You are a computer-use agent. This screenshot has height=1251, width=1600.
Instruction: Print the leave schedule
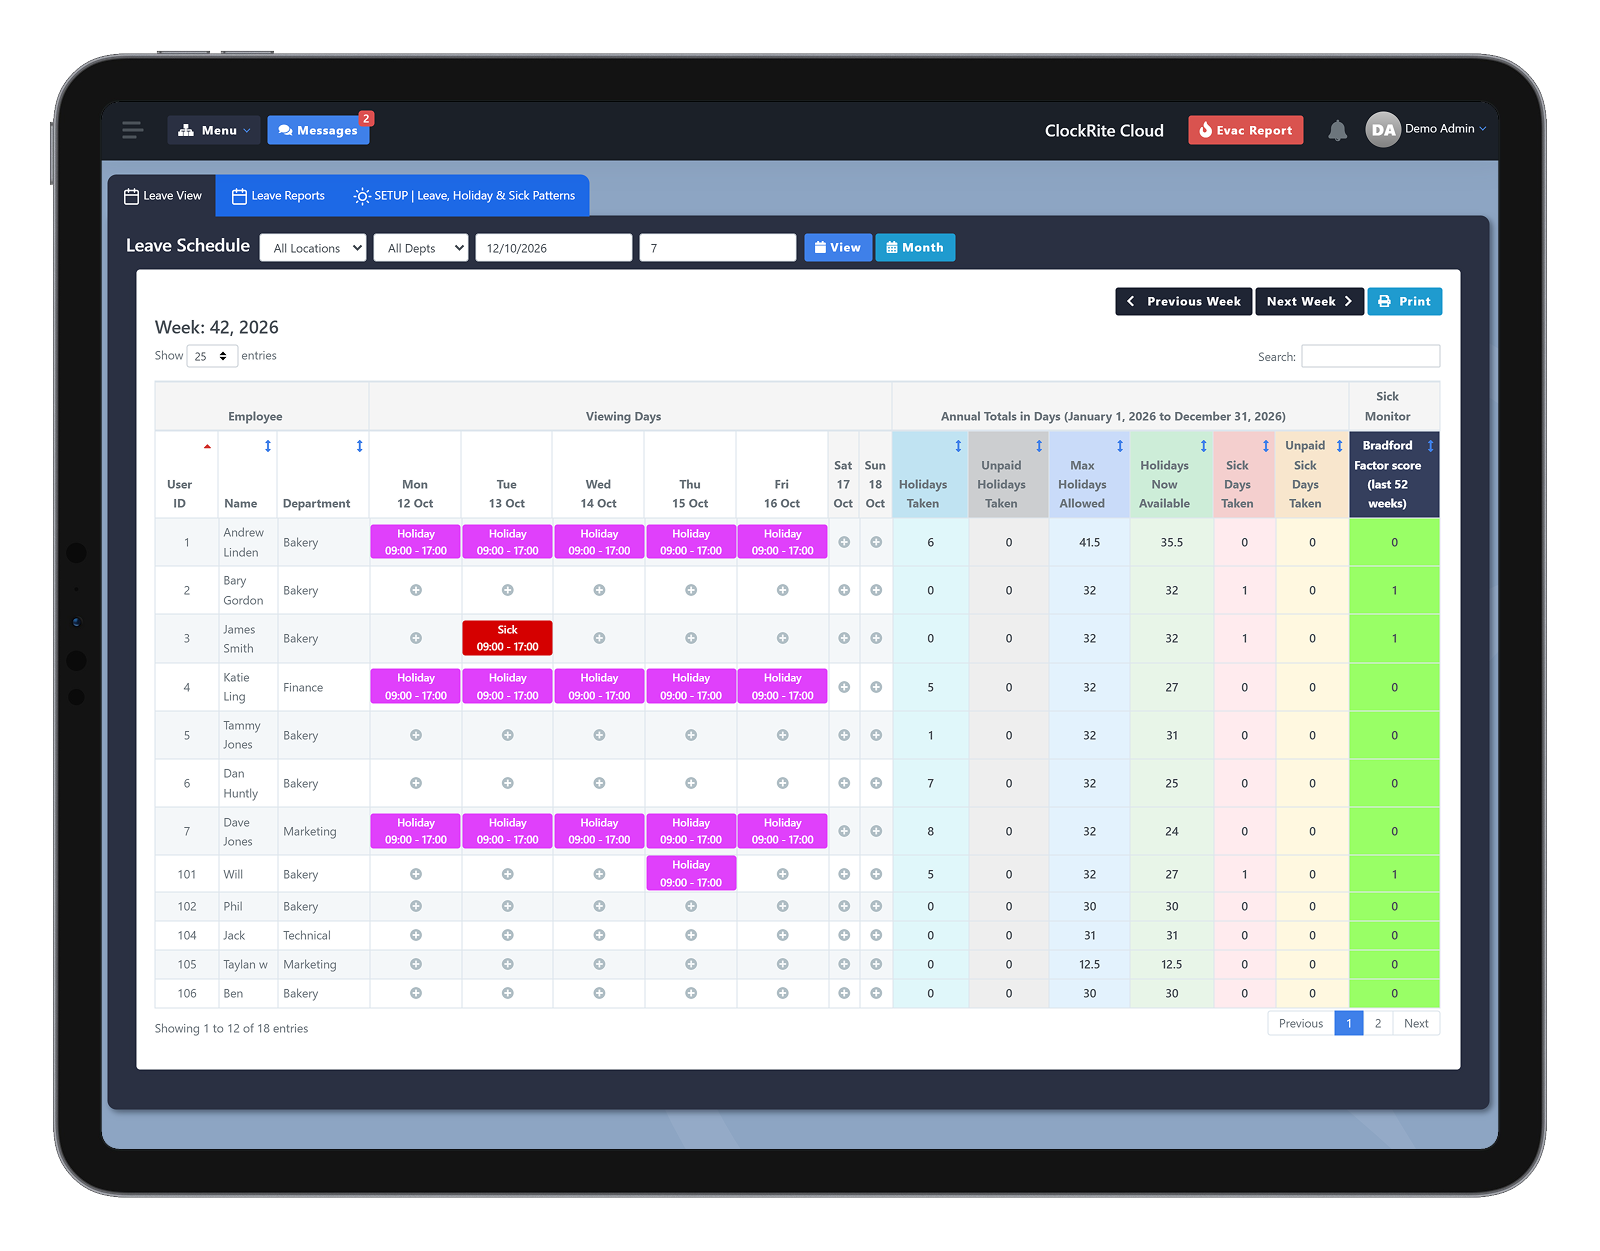(x=1405, y=301)
